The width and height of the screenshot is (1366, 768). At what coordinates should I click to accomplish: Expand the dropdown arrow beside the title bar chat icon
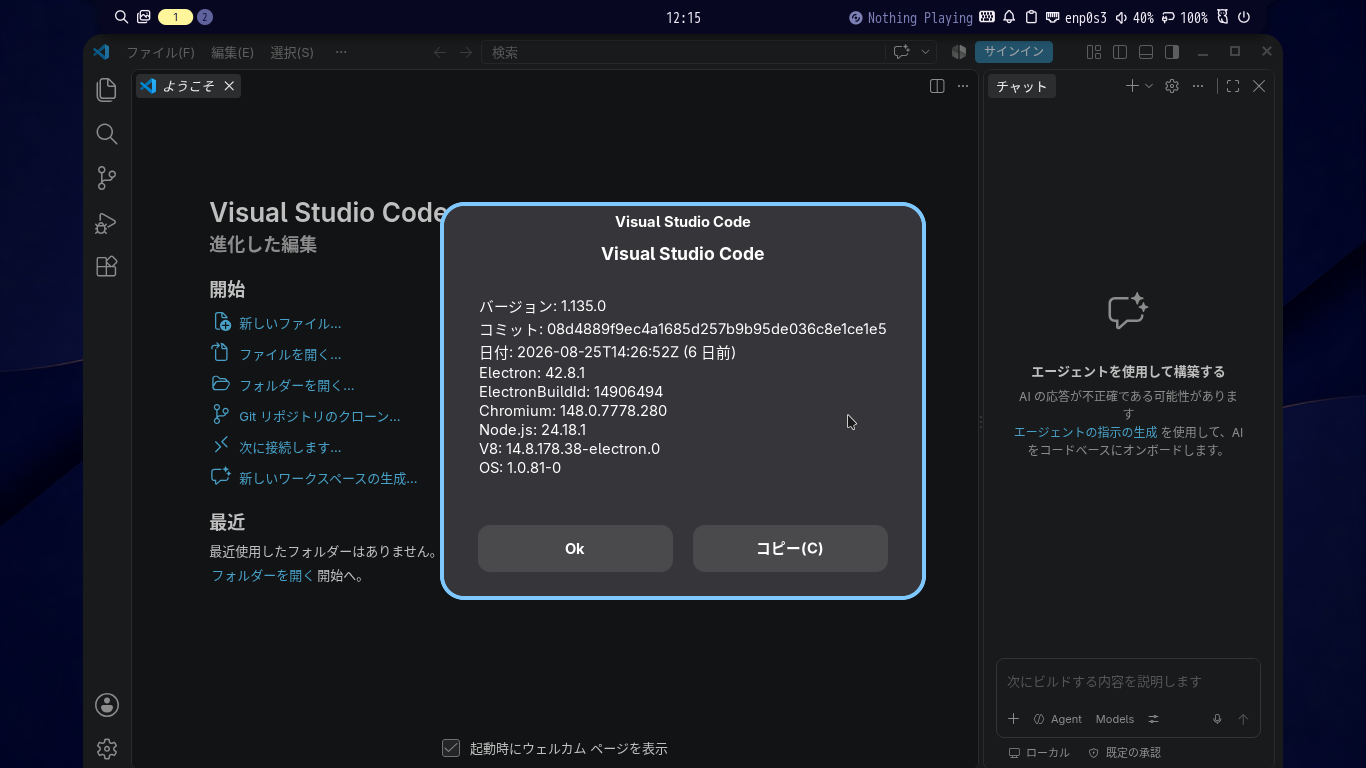click(x=925, y=52)
